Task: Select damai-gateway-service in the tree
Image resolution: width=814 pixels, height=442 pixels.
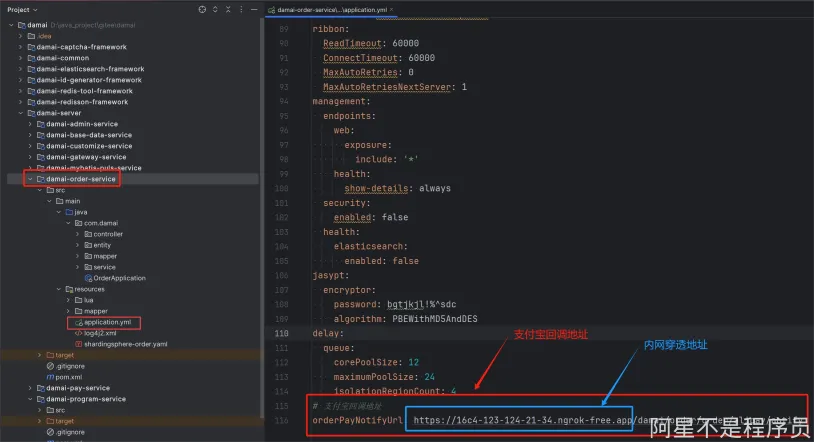Action: tap(86, 157)
